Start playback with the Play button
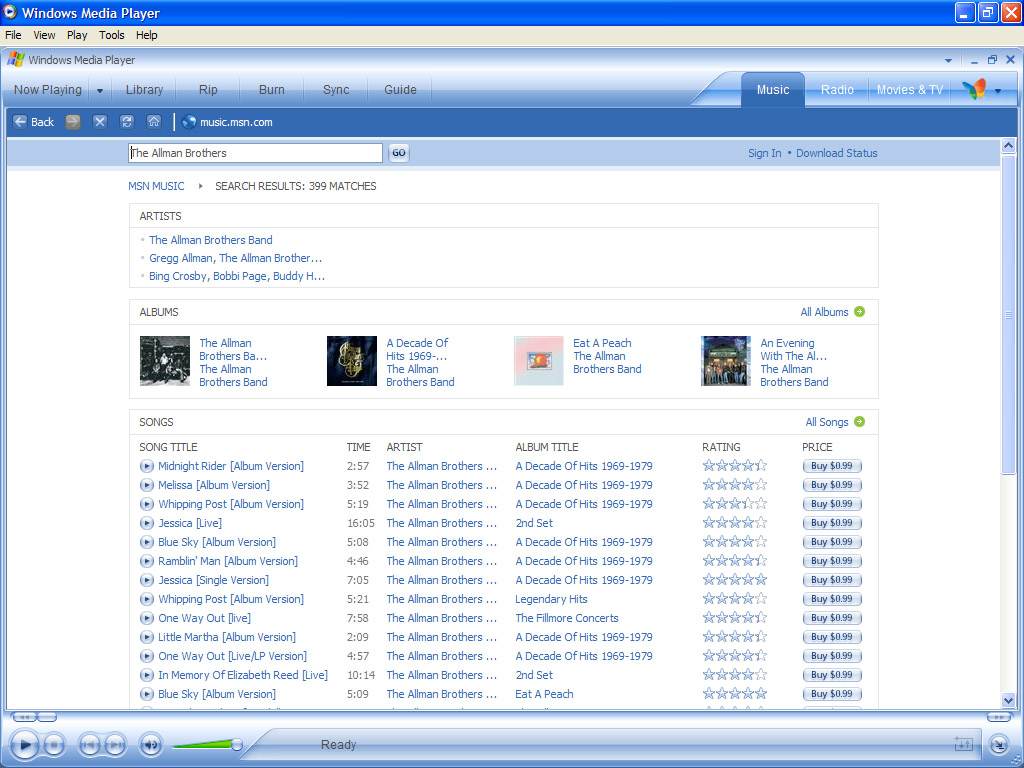 coord(25,744)
